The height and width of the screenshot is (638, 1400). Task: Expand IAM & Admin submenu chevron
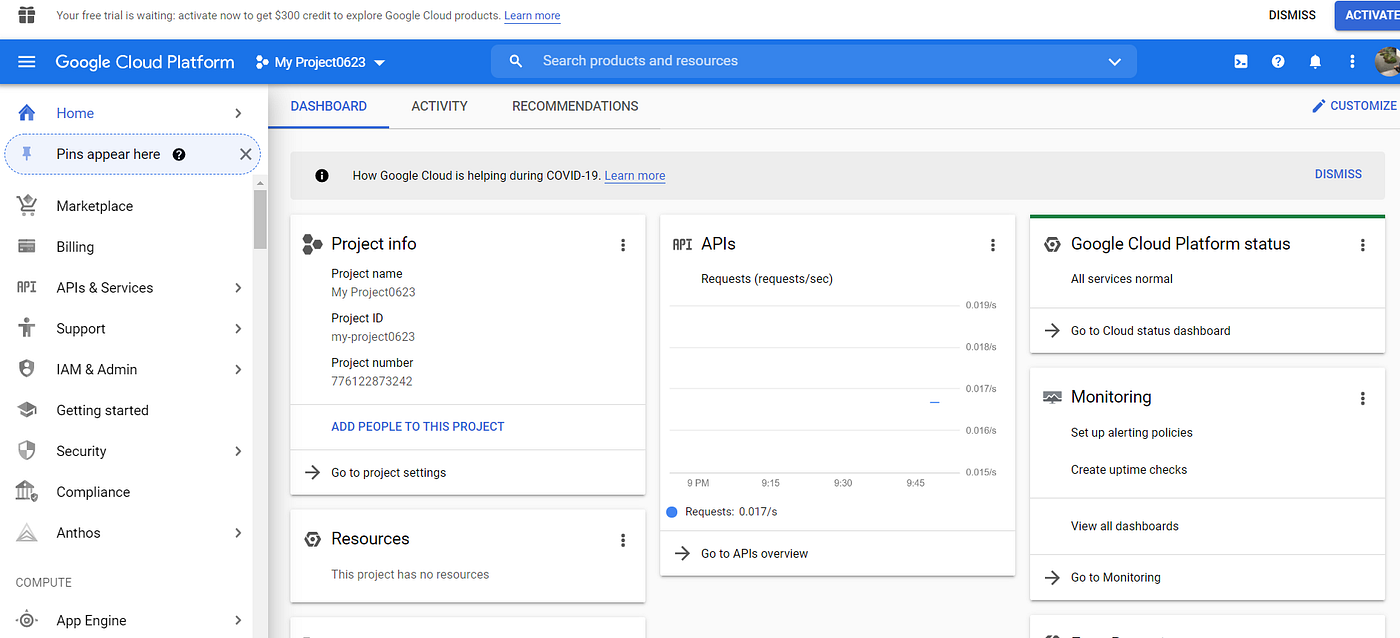238,369
